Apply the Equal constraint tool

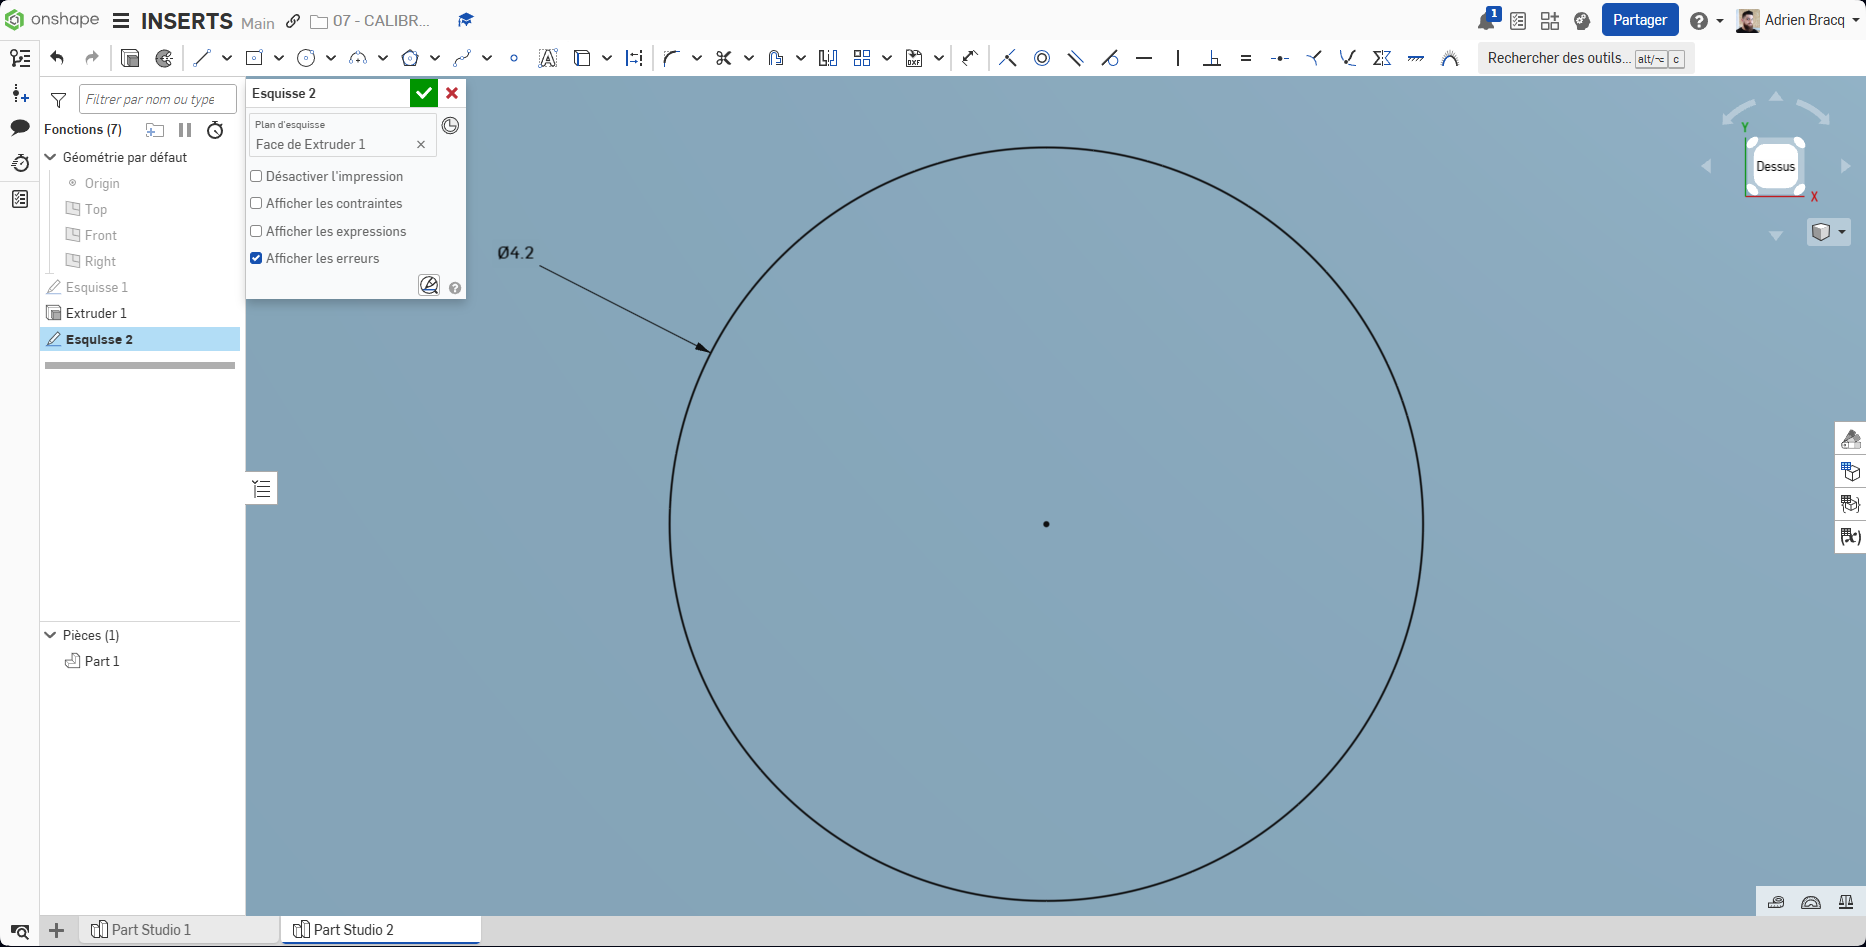1245,58
